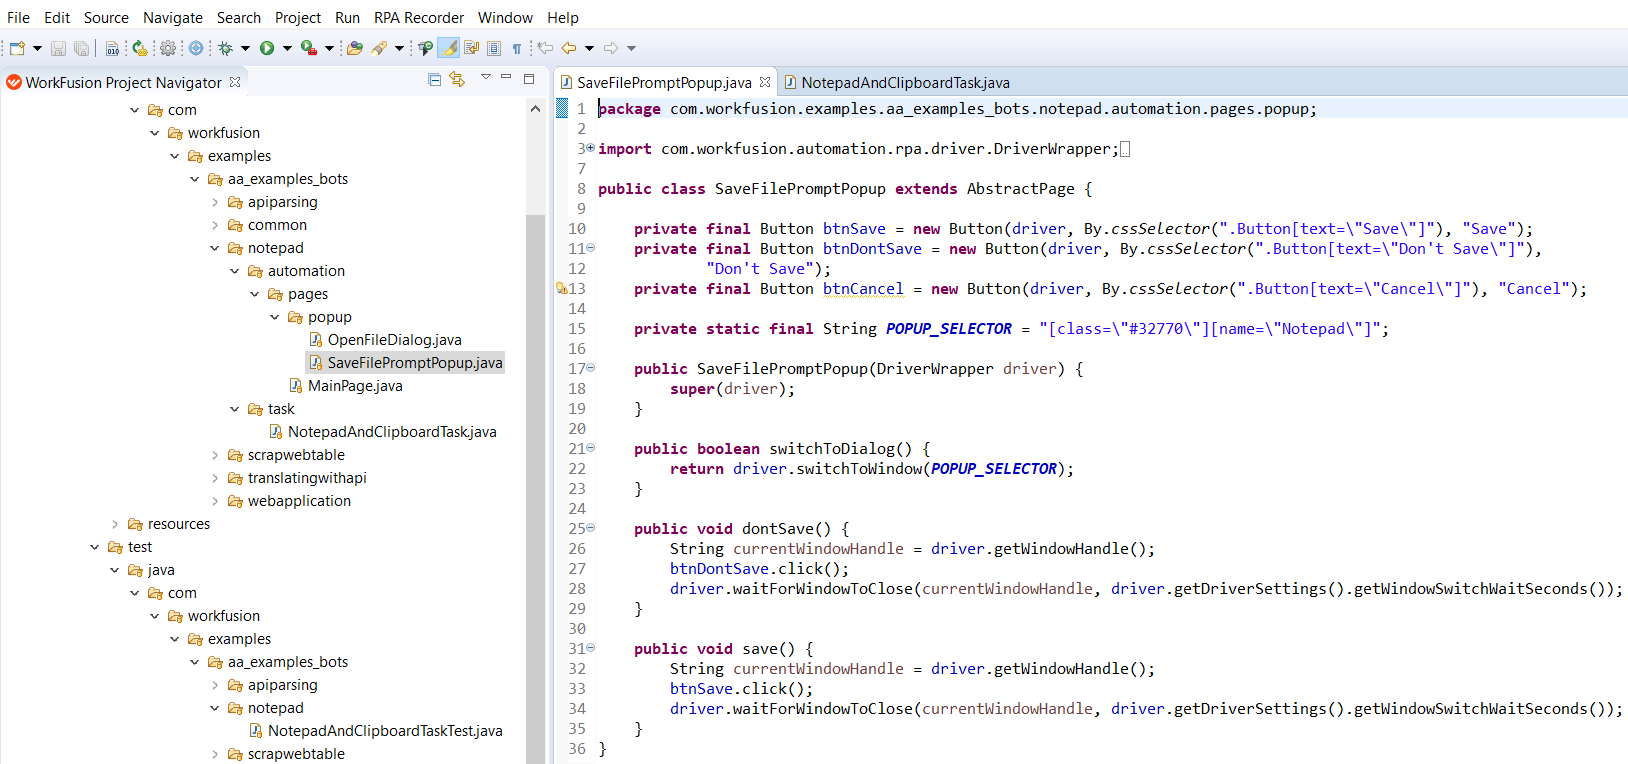Click the Save toolbar icon

pos(59,48)
